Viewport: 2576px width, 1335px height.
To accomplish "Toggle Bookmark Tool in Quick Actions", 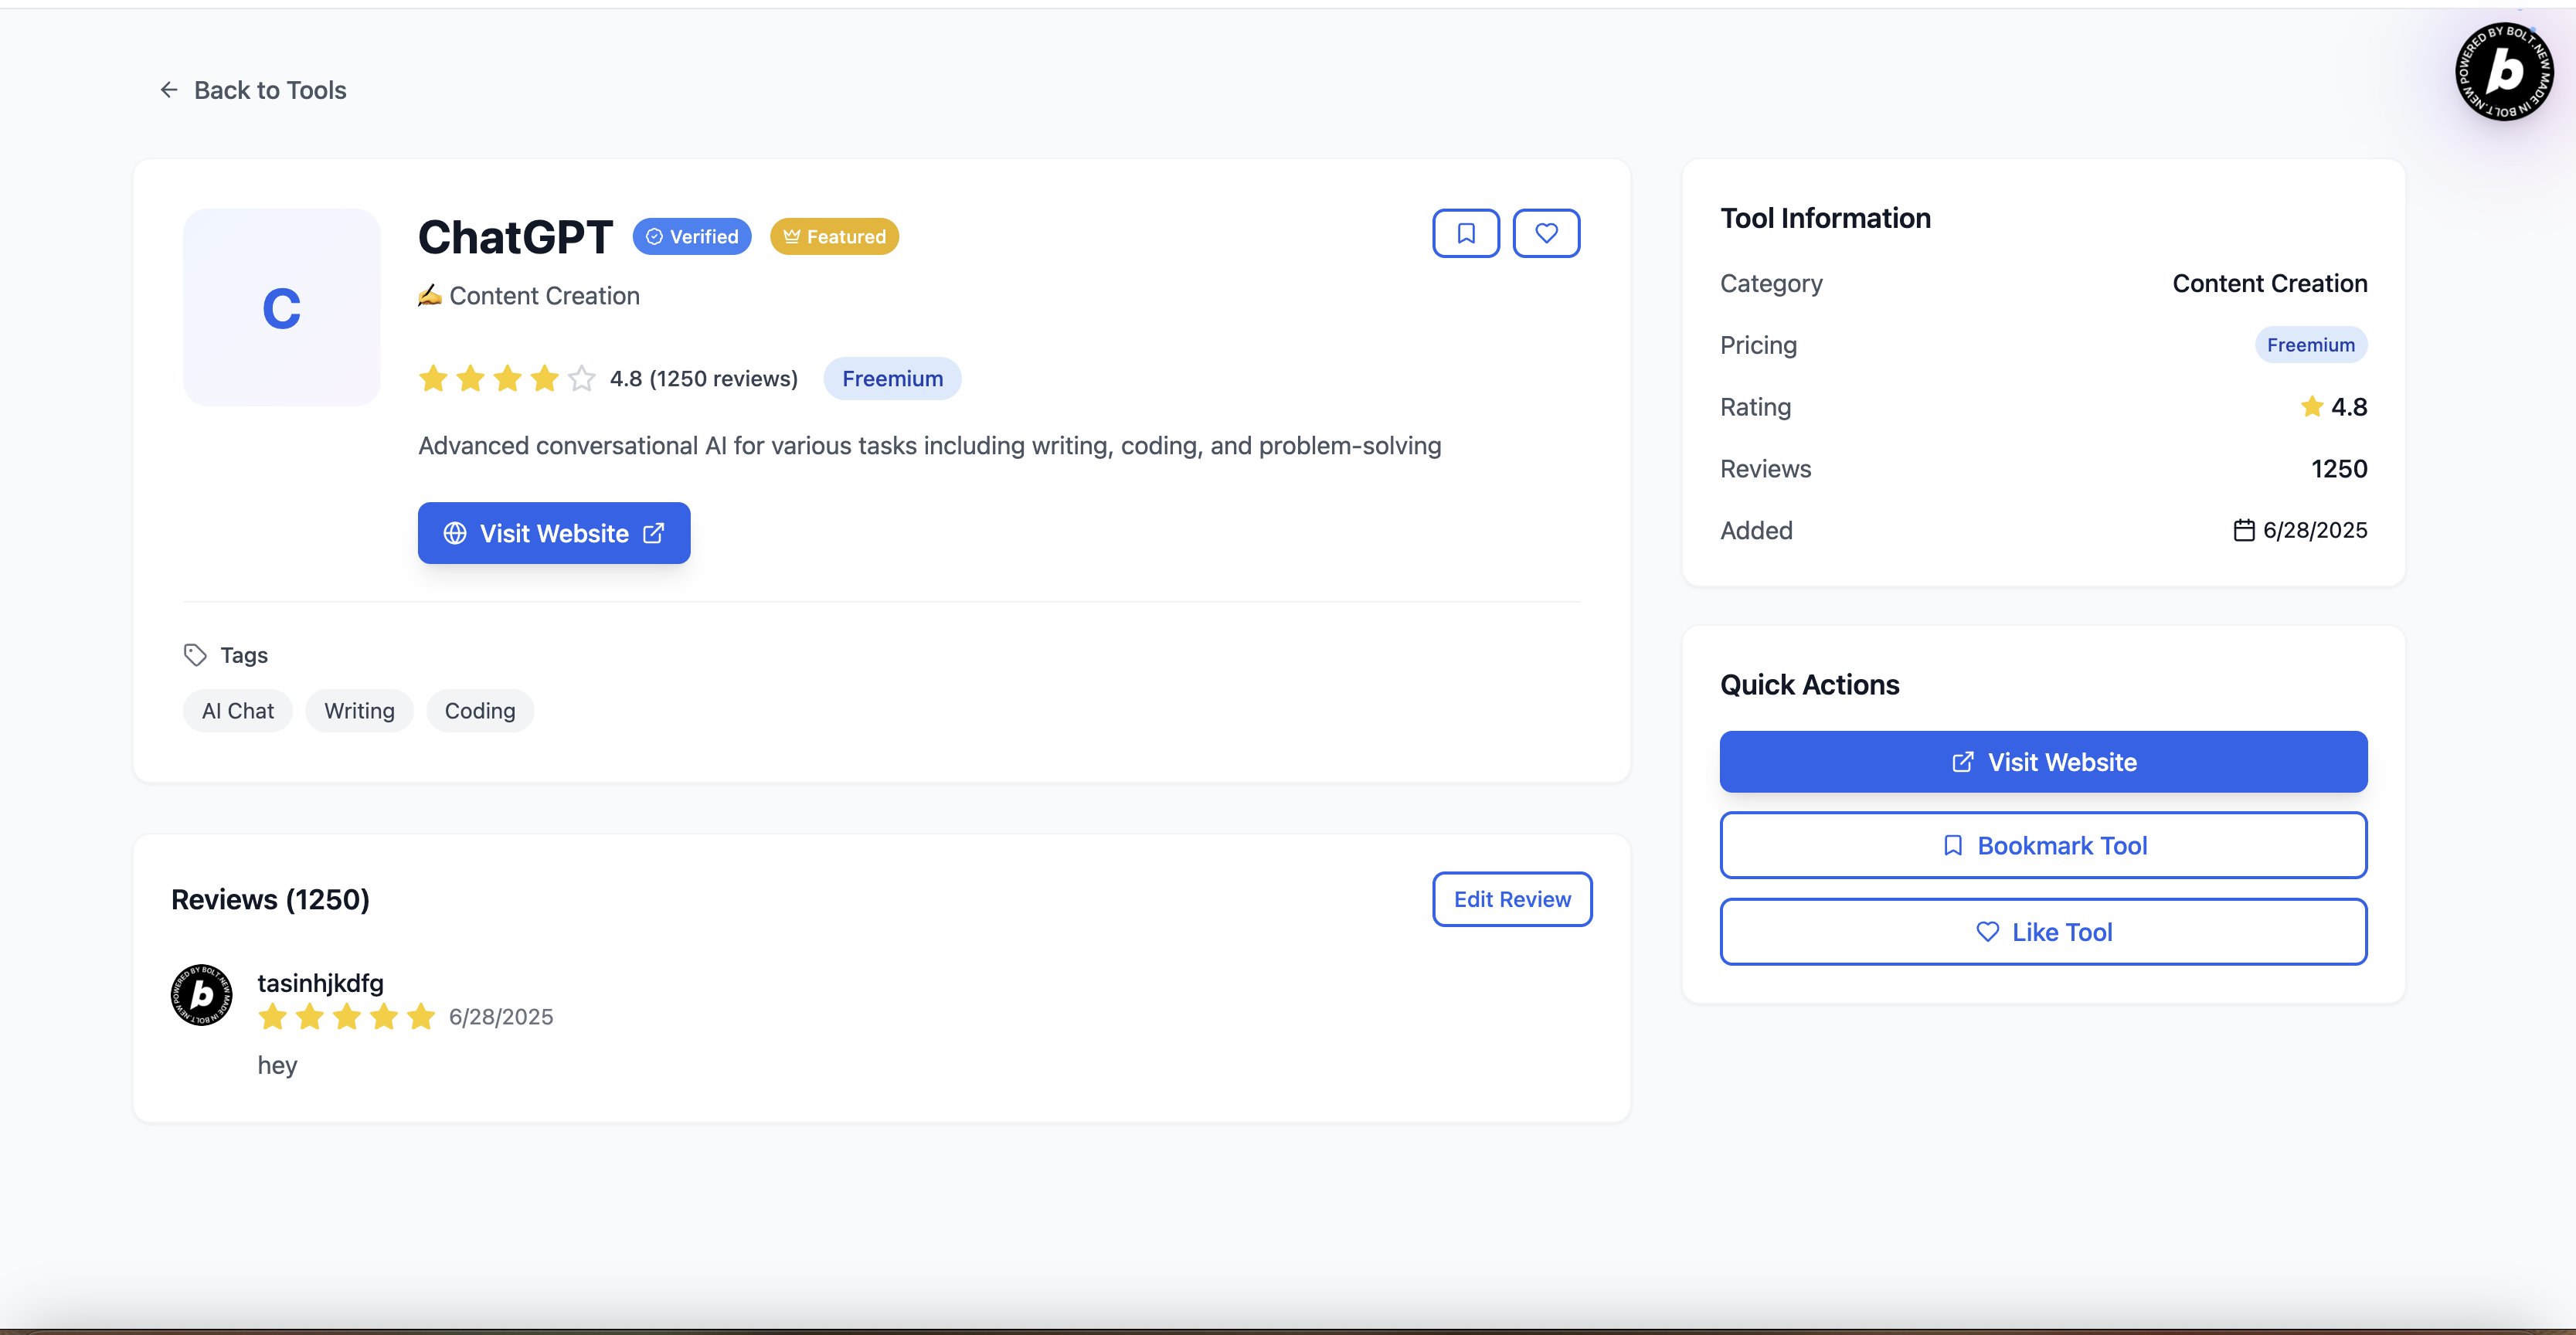I will point(2042,846).
